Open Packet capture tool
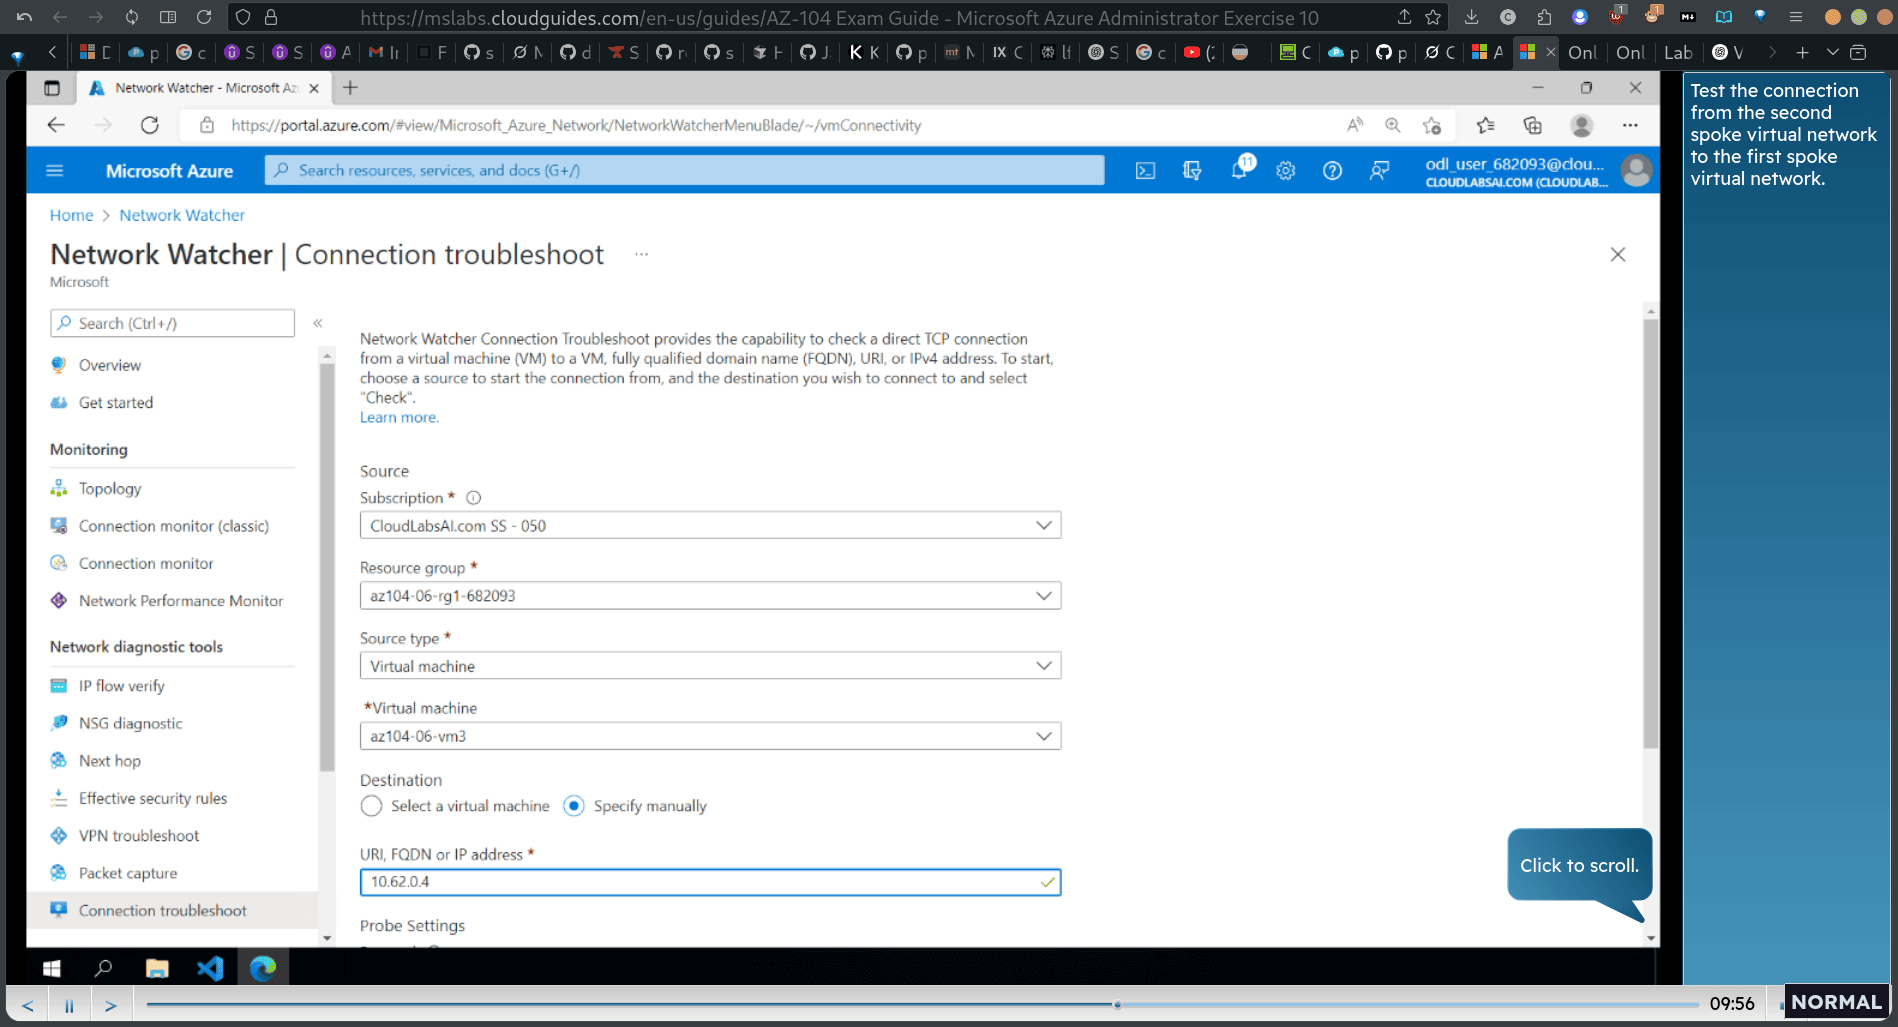Image resolution: width=1898 pixels, height=1027 pixels. pos(128,873)
